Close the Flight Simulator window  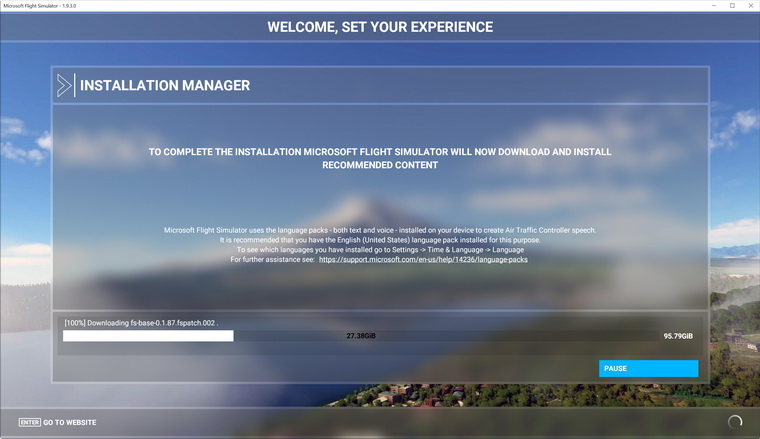pyautogui.click(x=751, y=5)
